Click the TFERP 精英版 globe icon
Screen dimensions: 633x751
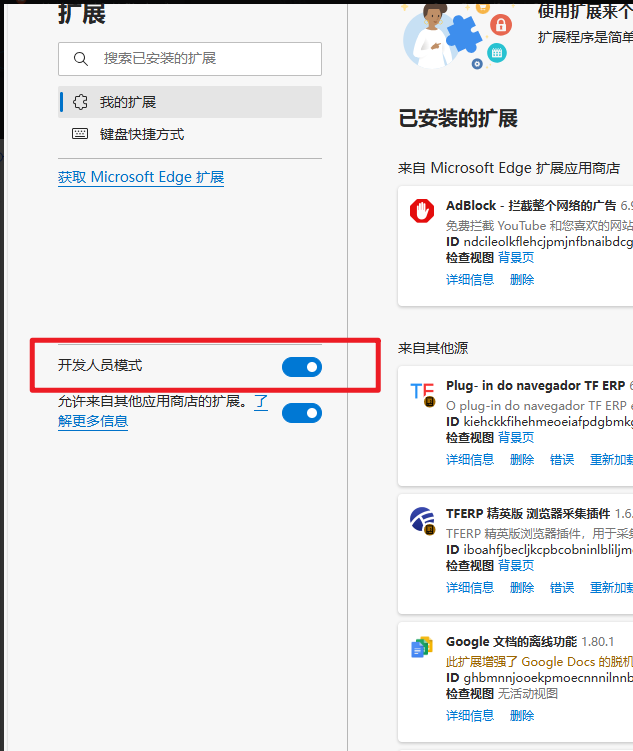pos(422,520)
